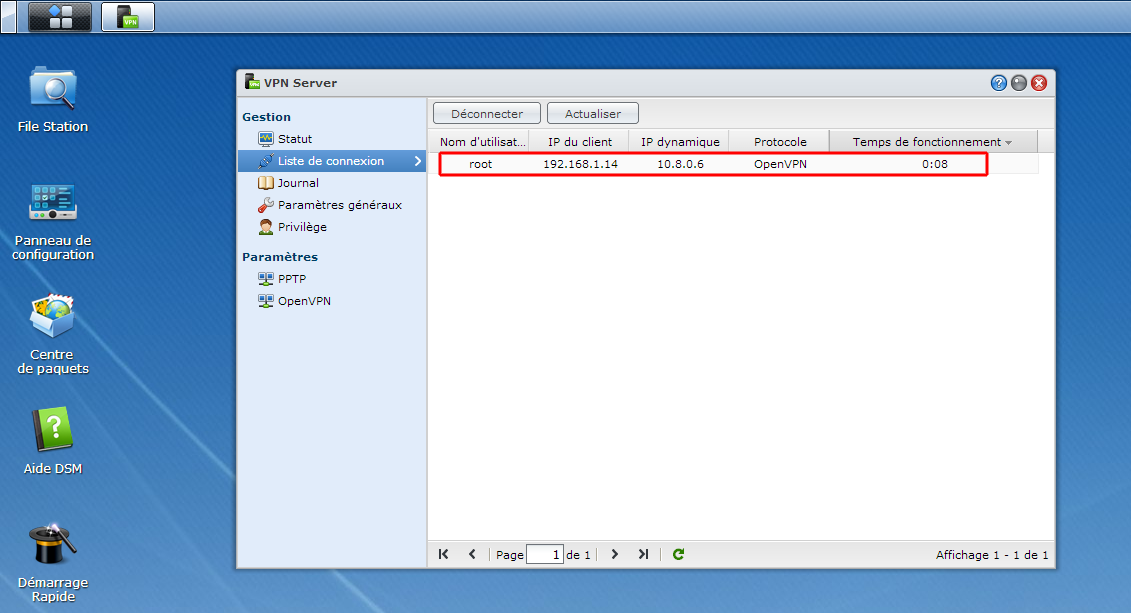
Task: Go to Privilège settings
Action: [332, 227]
